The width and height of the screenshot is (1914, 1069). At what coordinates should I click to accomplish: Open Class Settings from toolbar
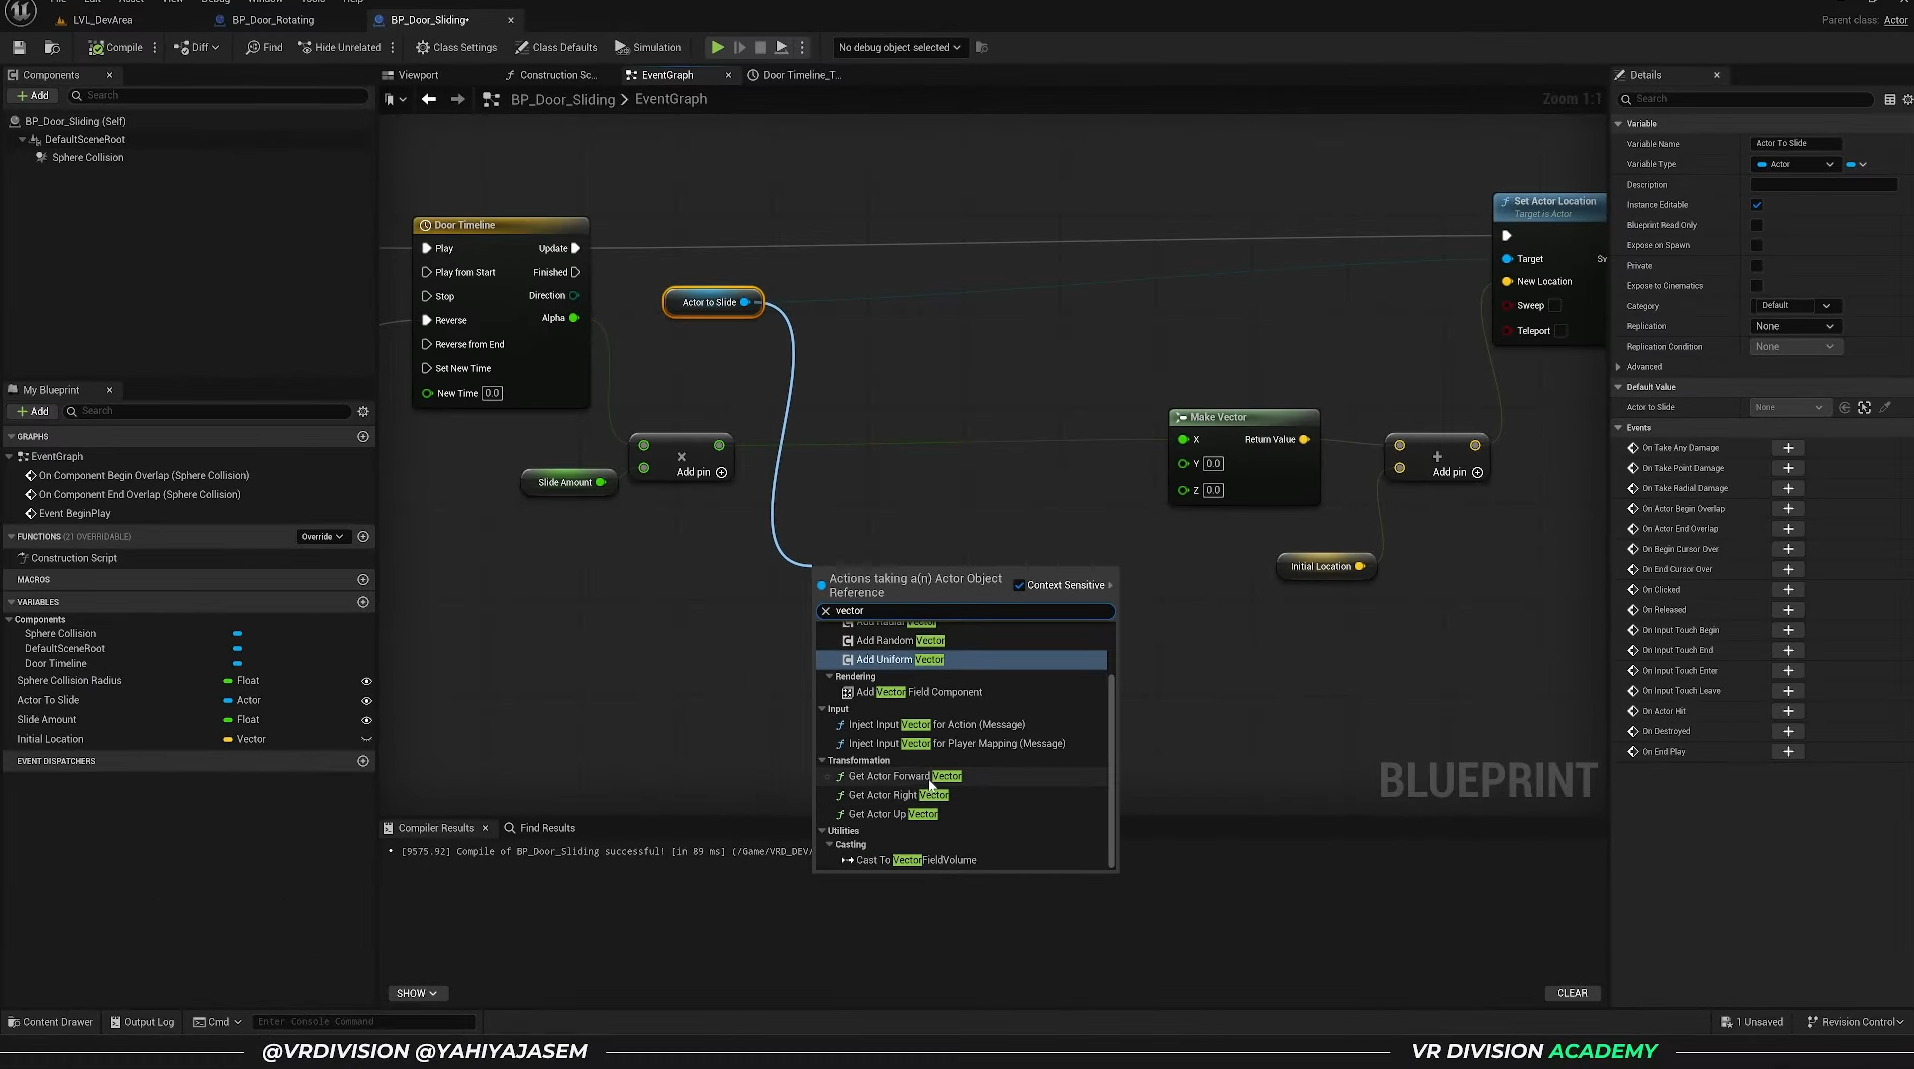456,47
